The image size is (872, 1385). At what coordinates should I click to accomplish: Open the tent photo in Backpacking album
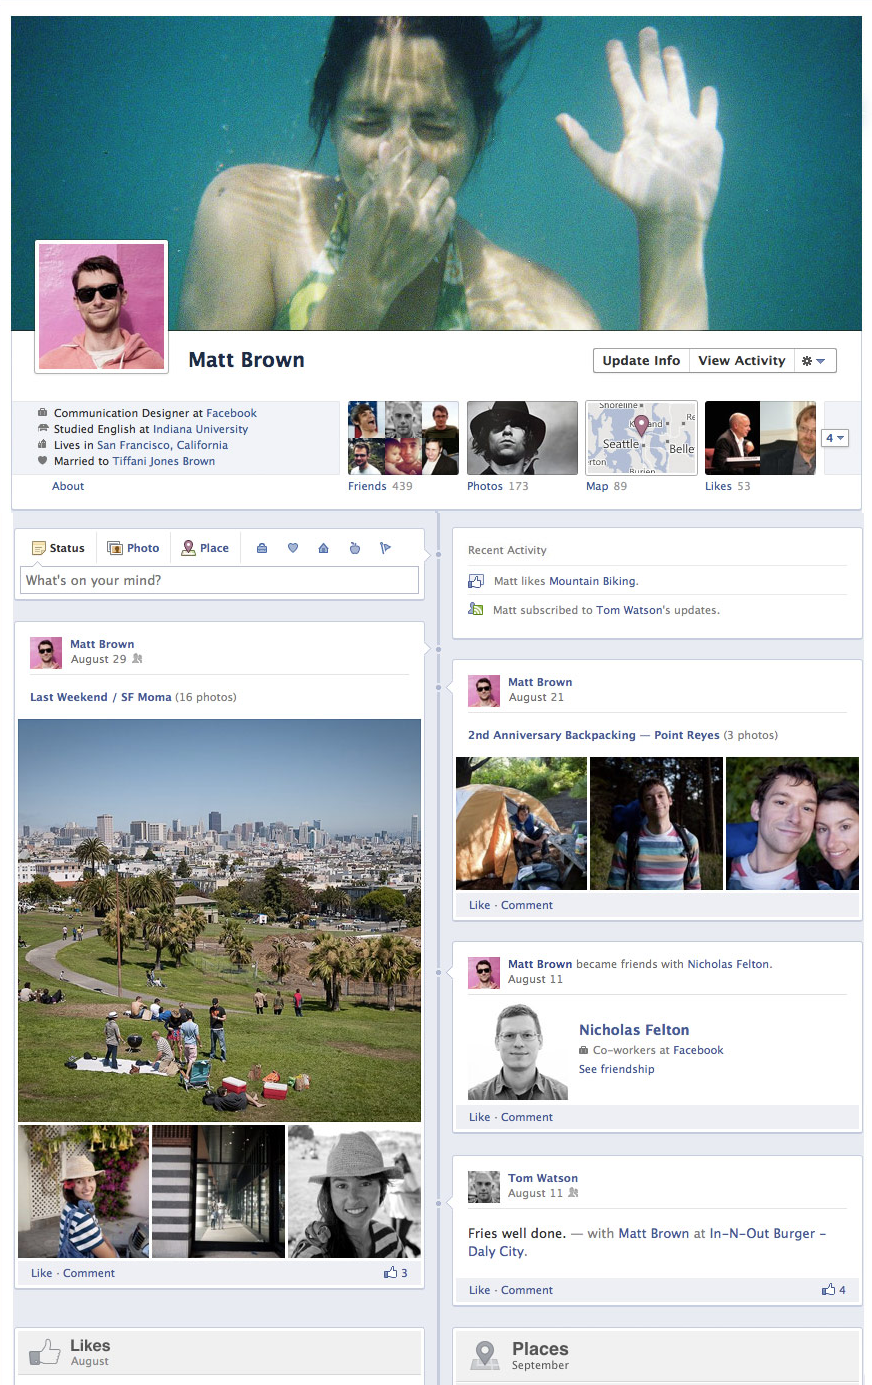521,823
